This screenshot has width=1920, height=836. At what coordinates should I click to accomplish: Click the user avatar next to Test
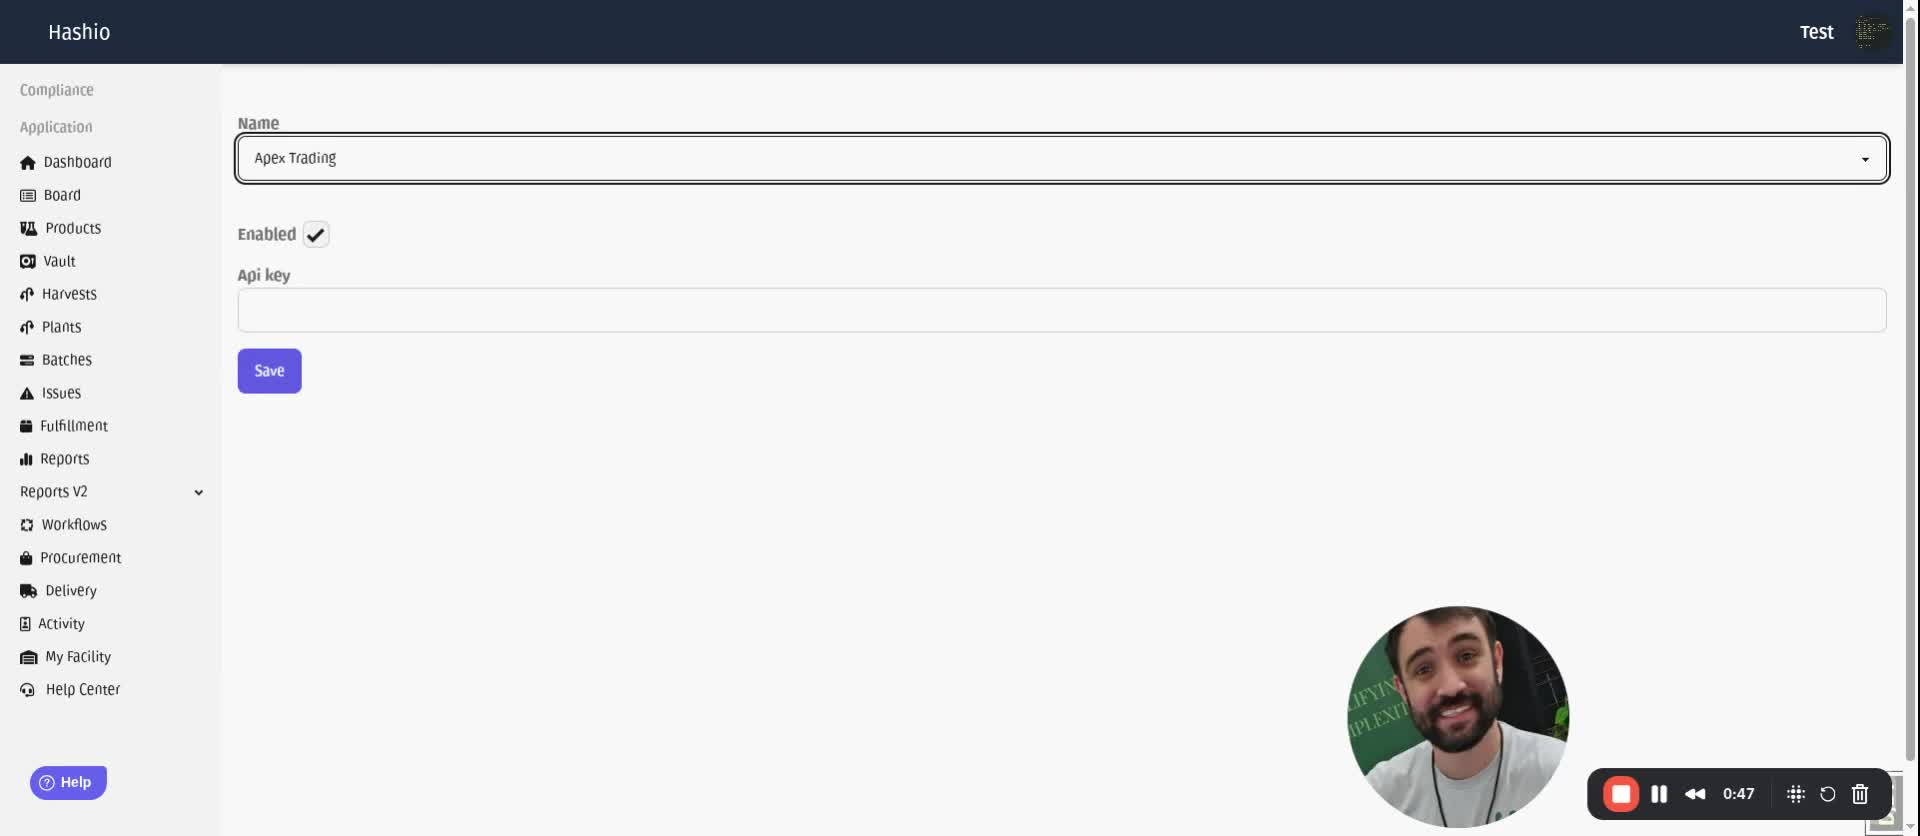(1871, 32)
